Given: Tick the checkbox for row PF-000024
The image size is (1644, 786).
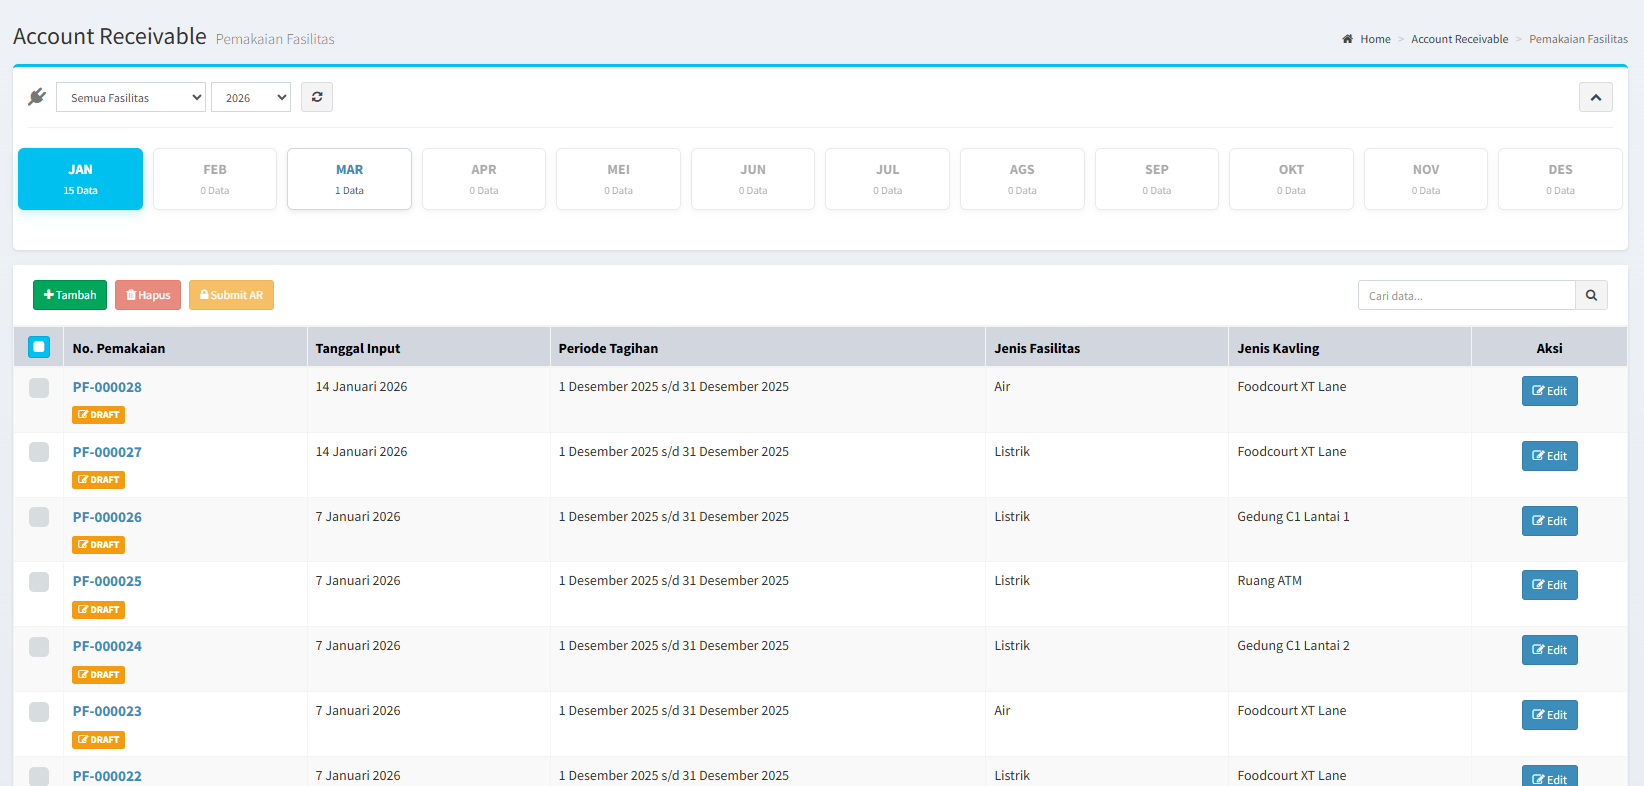Looking at the screenshot, I should 39,647.
